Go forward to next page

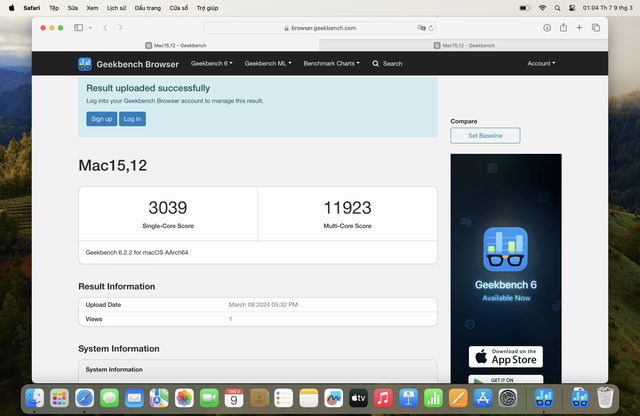(x=120, y=28)
